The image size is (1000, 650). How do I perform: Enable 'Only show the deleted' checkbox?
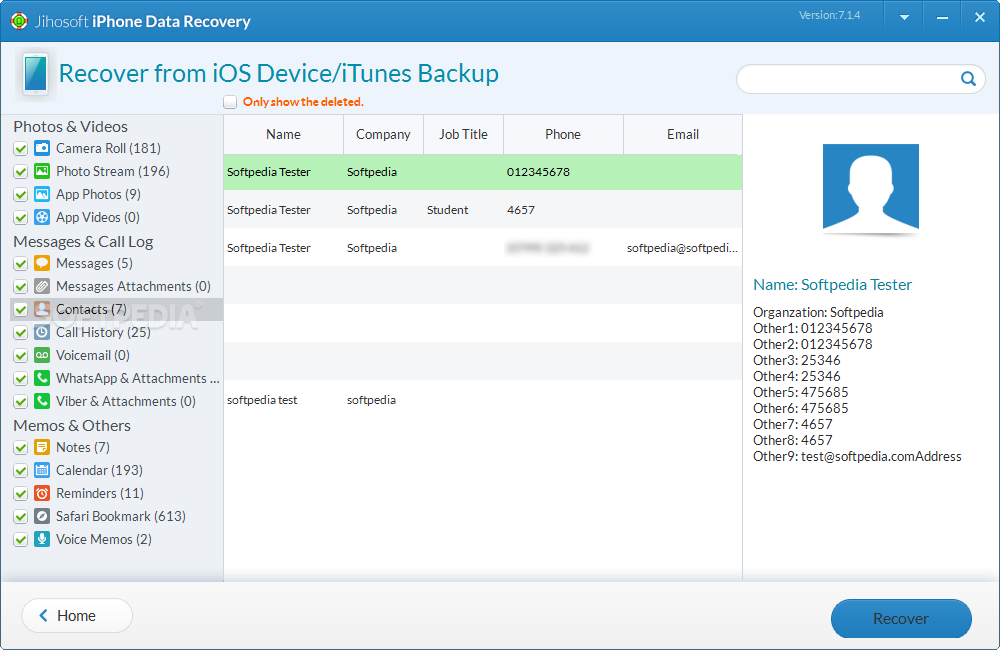pyautogui.click(x=230, y=102)
